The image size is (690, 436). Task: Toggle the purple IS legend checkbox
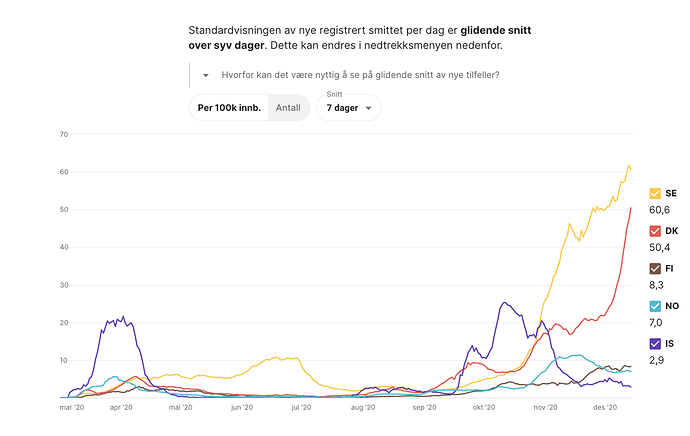coord(655,343)
